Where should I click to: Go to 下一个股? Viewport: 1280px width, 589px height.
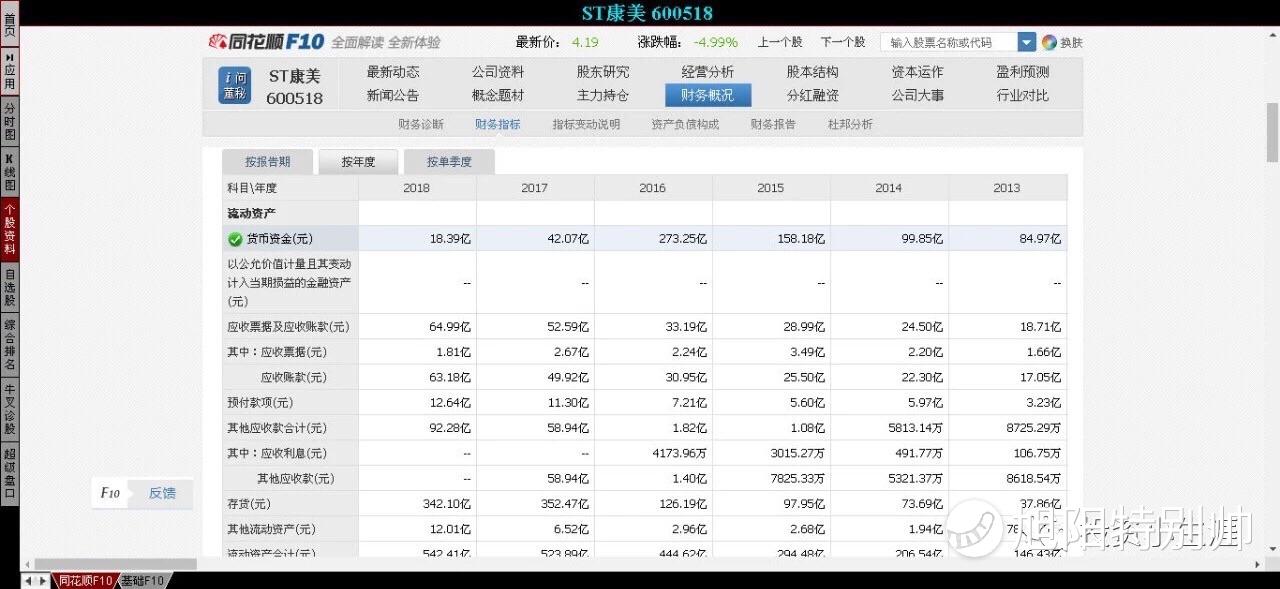843,42
